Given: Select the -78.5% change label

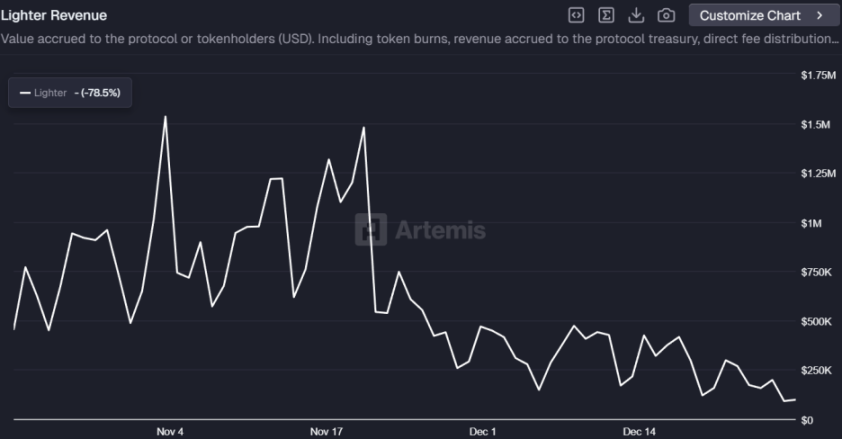Looking at the screenshot, I should [x=100, y=92].
